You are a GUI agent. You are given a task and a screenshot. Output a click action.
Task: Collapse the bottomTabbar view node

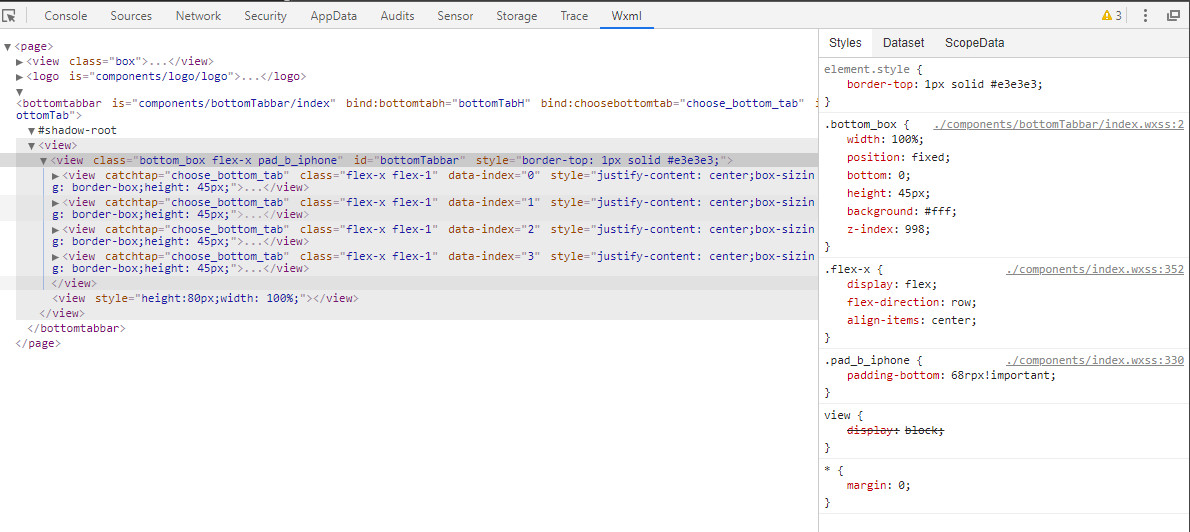pos(43,161)
